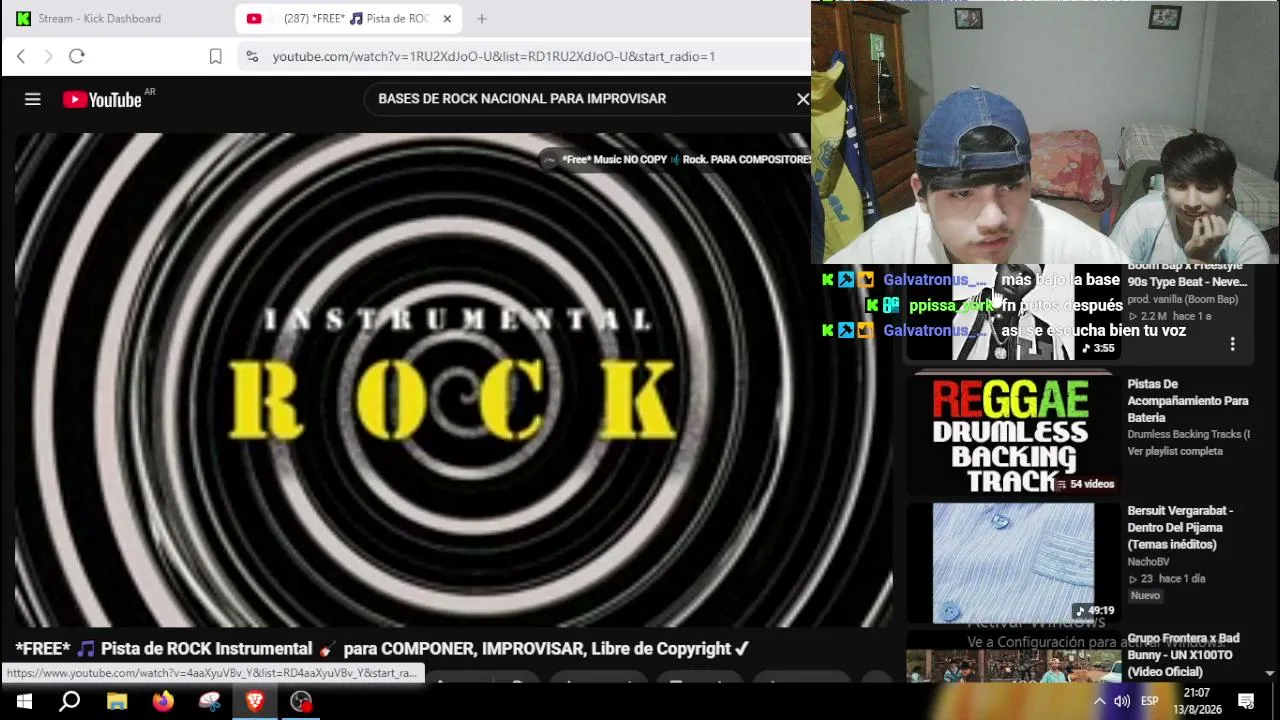
Task: Open Bersuit Vergarabat - Dentro Del Pijama title
Action: pyautogui.click(x=1180, y=528)
